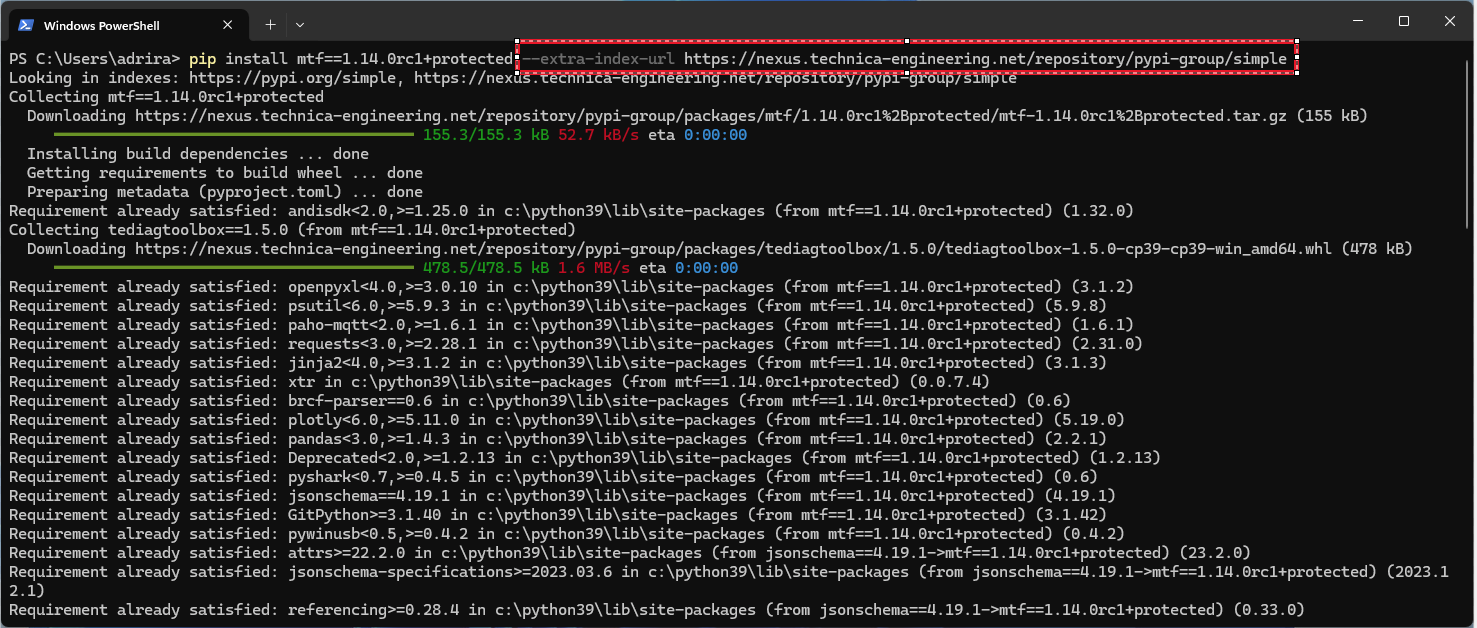Screen dimensions: 1477x628
Task: Click the 478.5 kB green progress bar
Action: (233, 267)
